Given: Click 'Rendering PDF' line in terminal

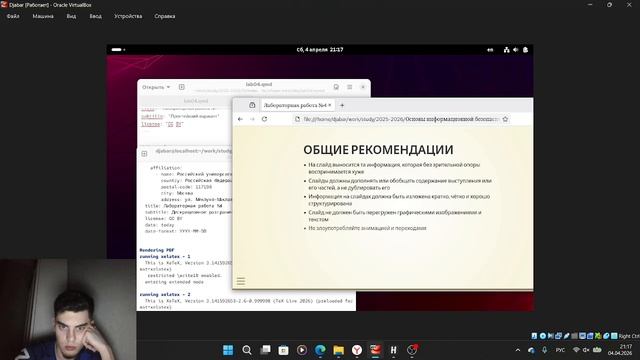Looking at the screenshot, I should (157, 250).
